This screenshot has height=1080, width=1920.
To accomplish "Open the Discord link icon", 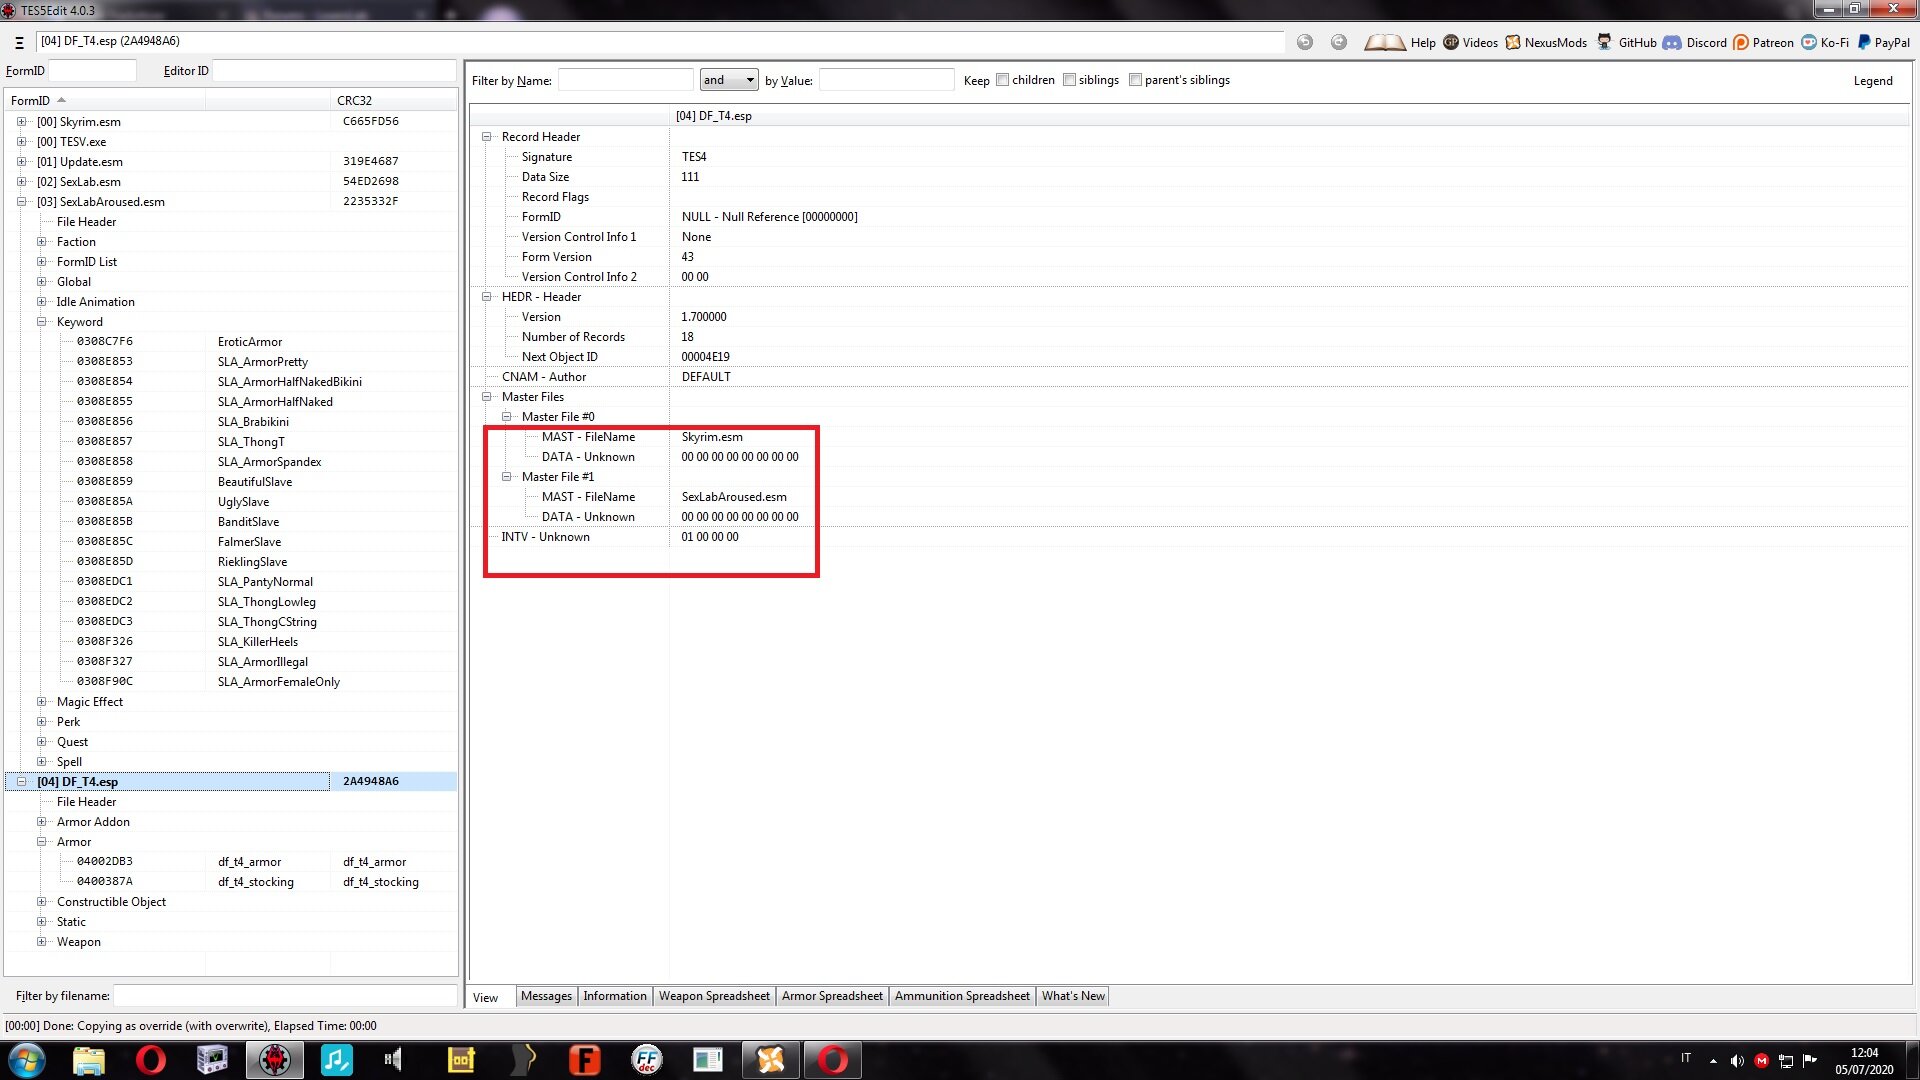I will click(1672, 42).
